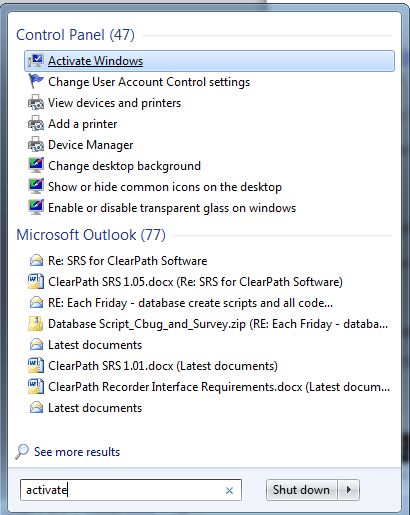The image size is (410, 515).
Task: Click the Activate Windows monitor icon
Action: (36, 61)
